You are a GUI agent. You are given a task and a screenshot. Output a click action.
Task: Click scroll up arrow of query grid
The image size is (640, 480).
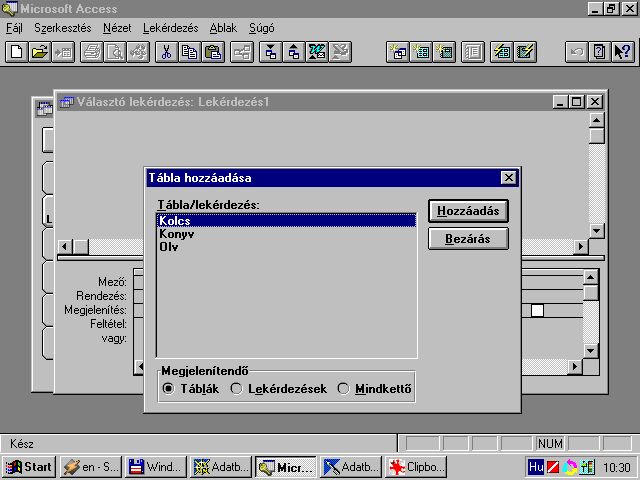pyautogui.click(x=591, y=278)
